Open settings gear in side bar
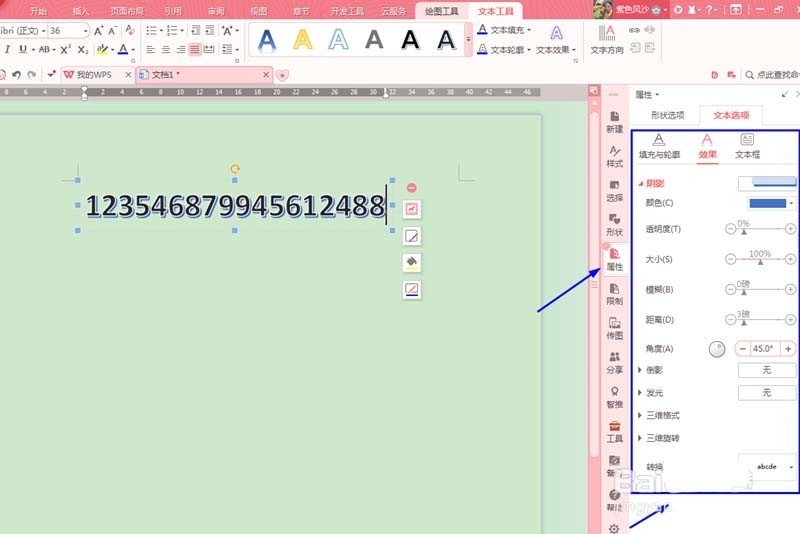800x534 pixels. pyautogui.click(x=614, y=528)
